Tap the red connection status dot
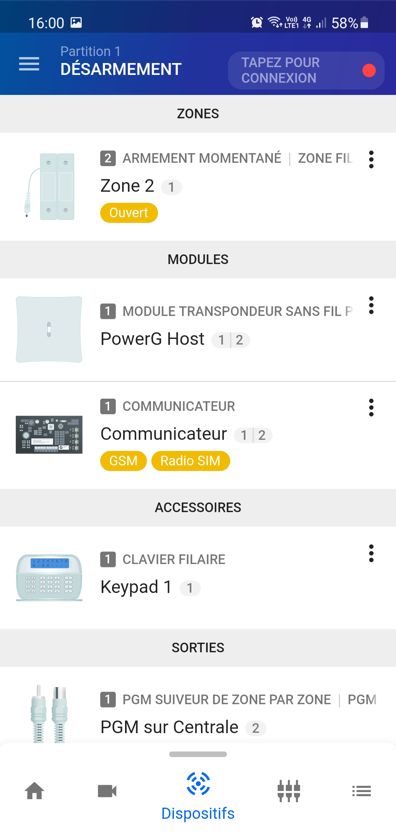This screenshot has width=396, height=835. (369, 70)
